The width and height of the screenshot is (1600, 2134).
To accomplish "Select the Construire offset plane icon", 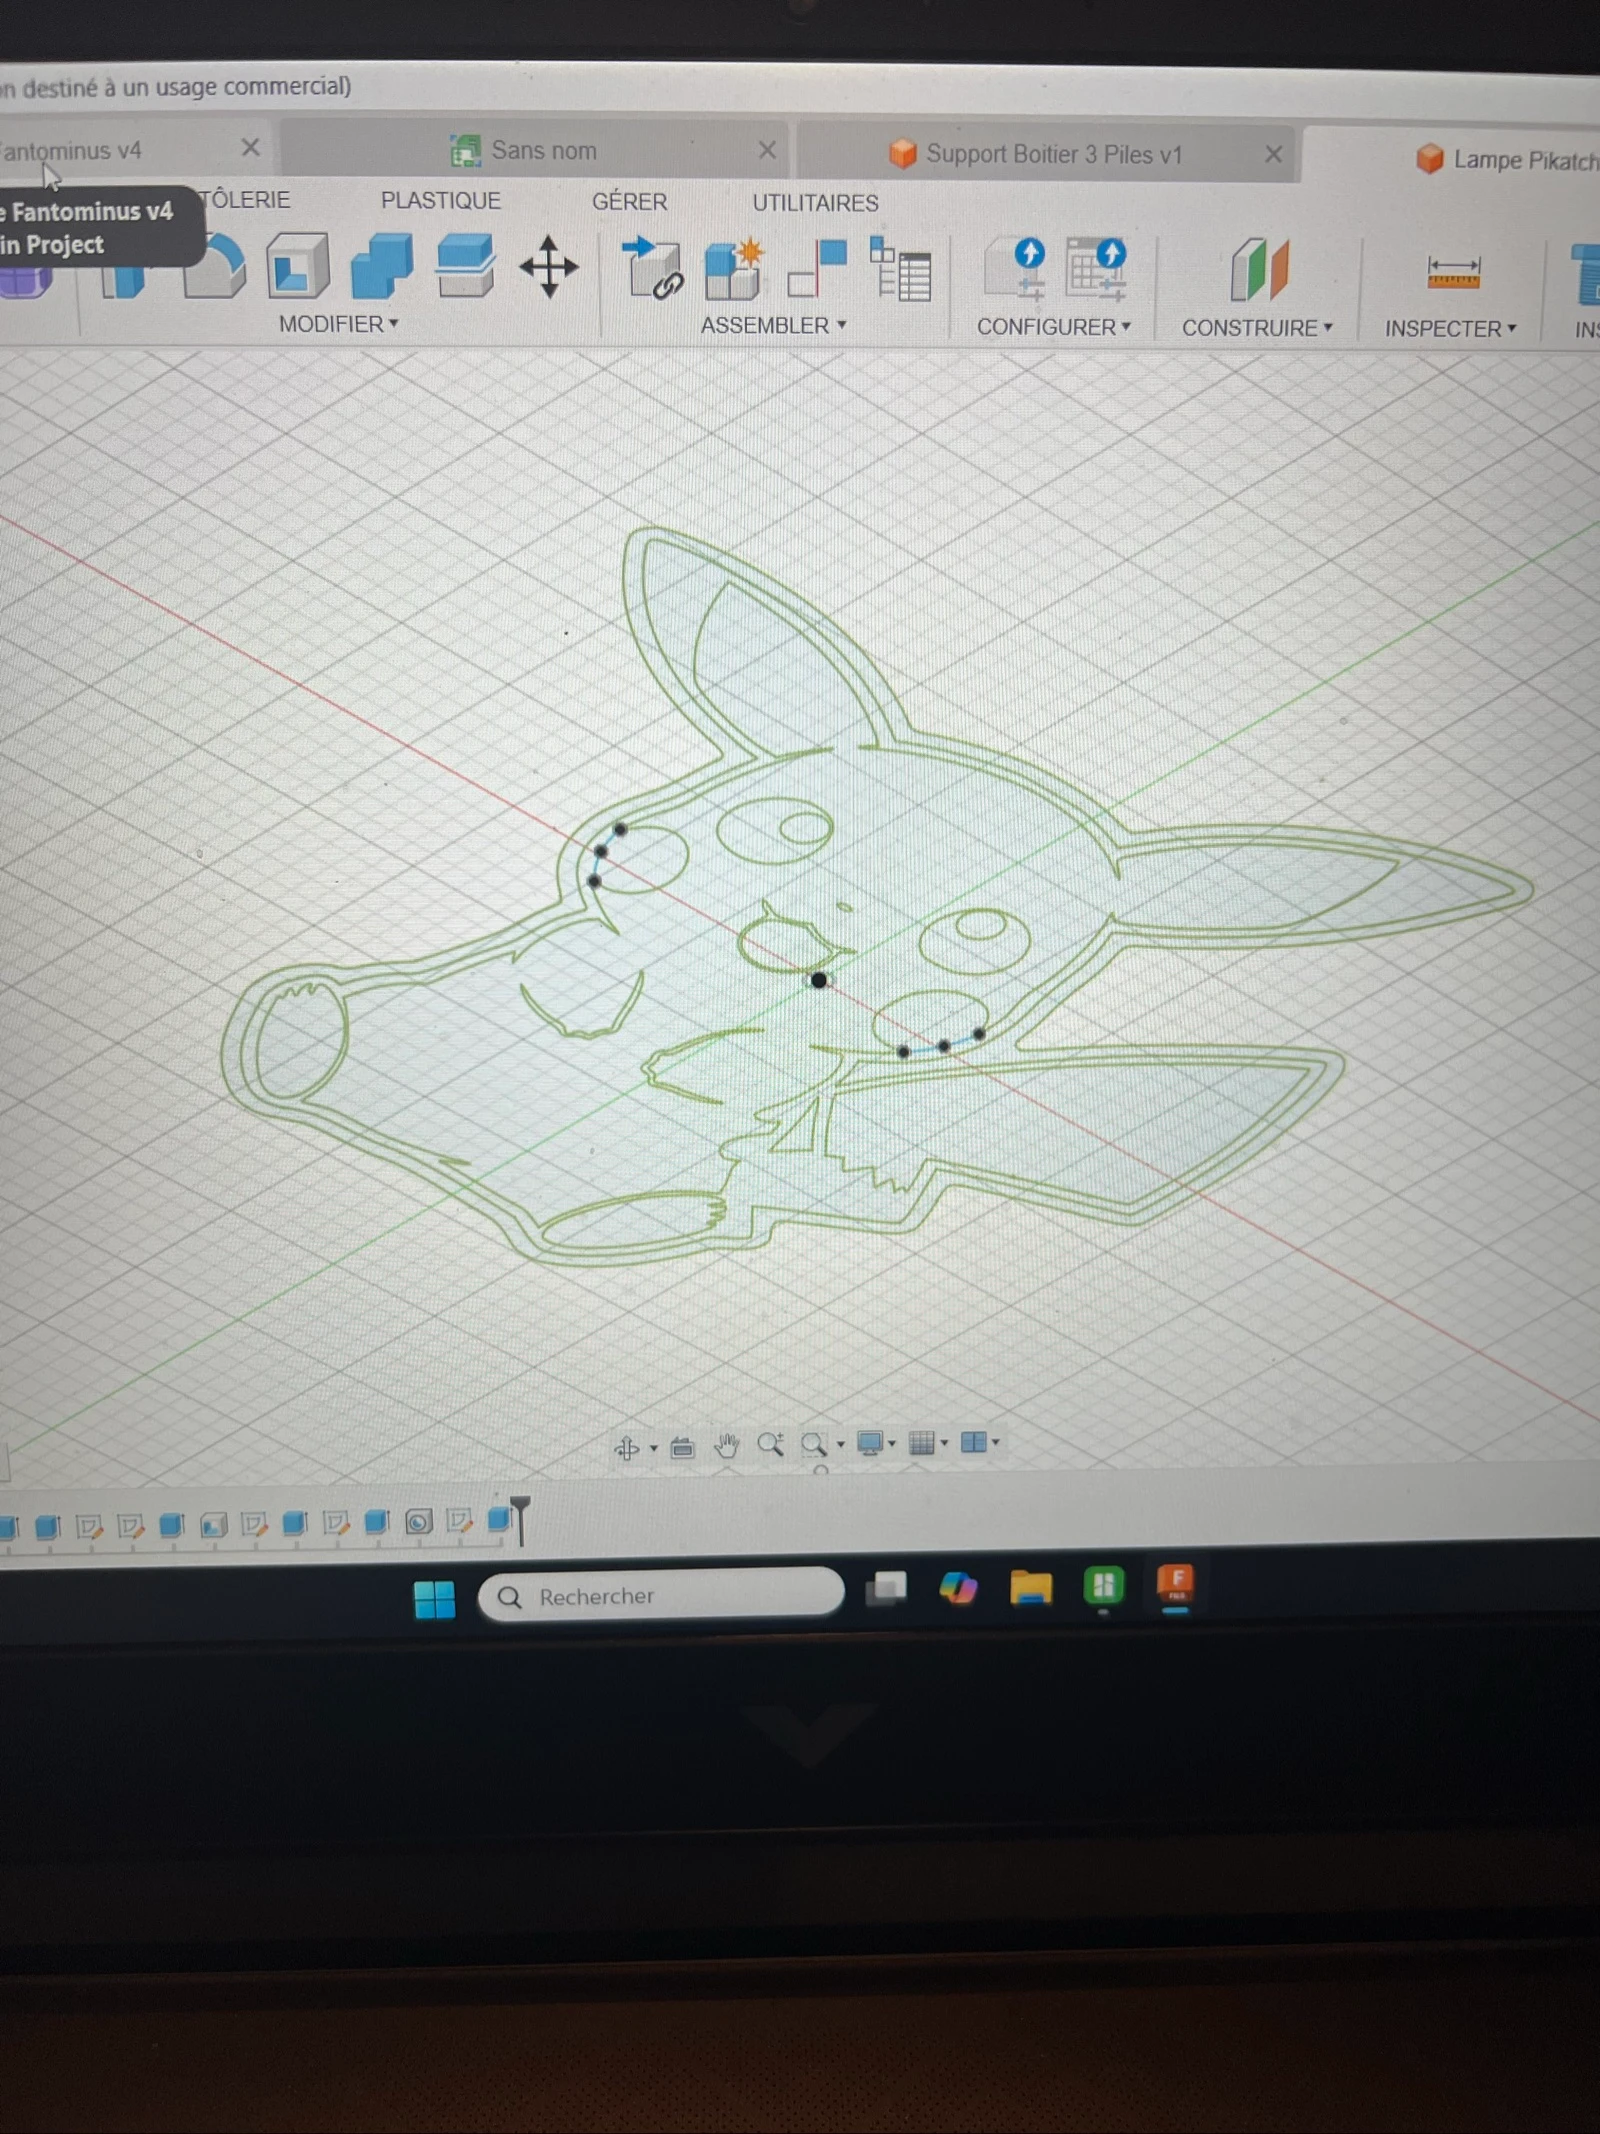I will [x=1260, y=270].
